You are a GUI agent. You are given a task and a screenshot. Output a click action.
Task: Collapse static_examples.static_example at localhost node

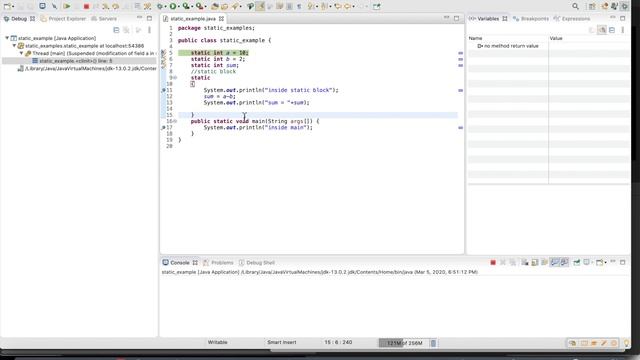pos(14,46)
